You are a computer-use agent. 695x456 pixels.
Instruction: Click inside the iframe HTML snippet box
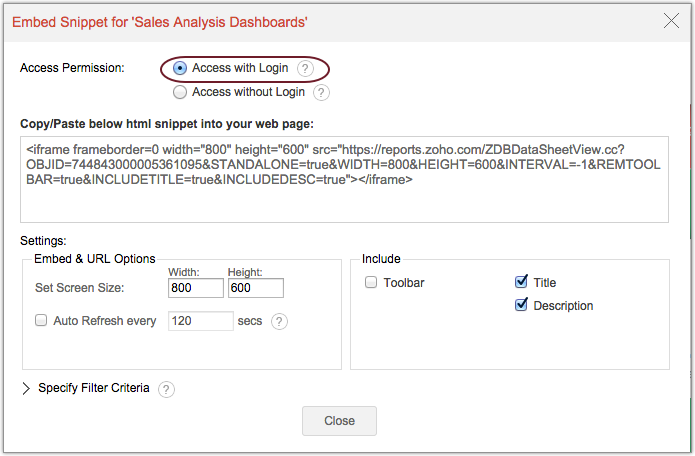coord(344,179)
